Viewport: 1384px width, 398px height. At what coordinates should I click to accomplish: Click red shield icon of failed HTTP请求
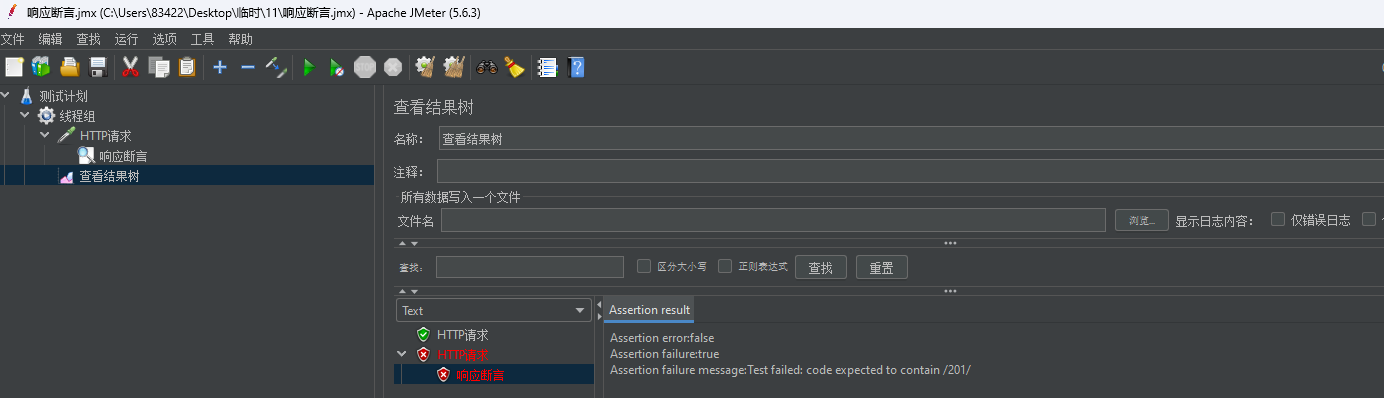(x=424, y=355)
